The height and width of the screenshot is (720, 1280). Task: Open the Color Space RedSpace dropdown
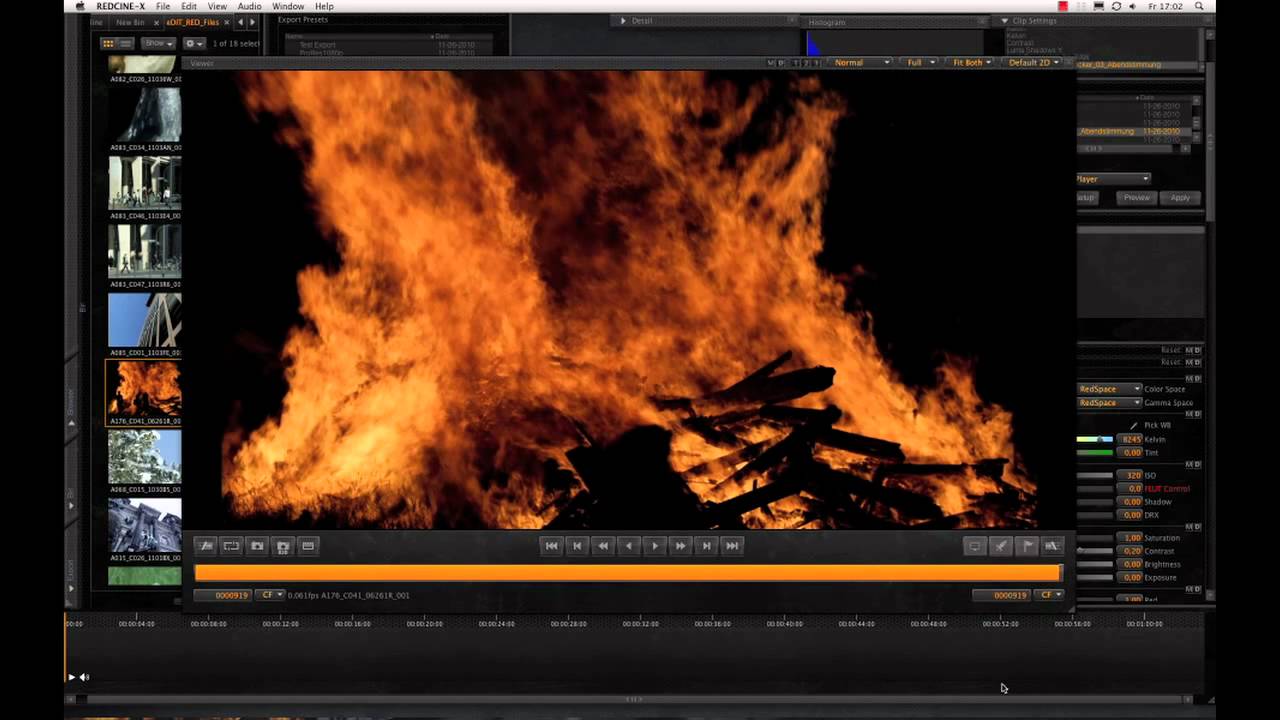[x=1109, y=389]
